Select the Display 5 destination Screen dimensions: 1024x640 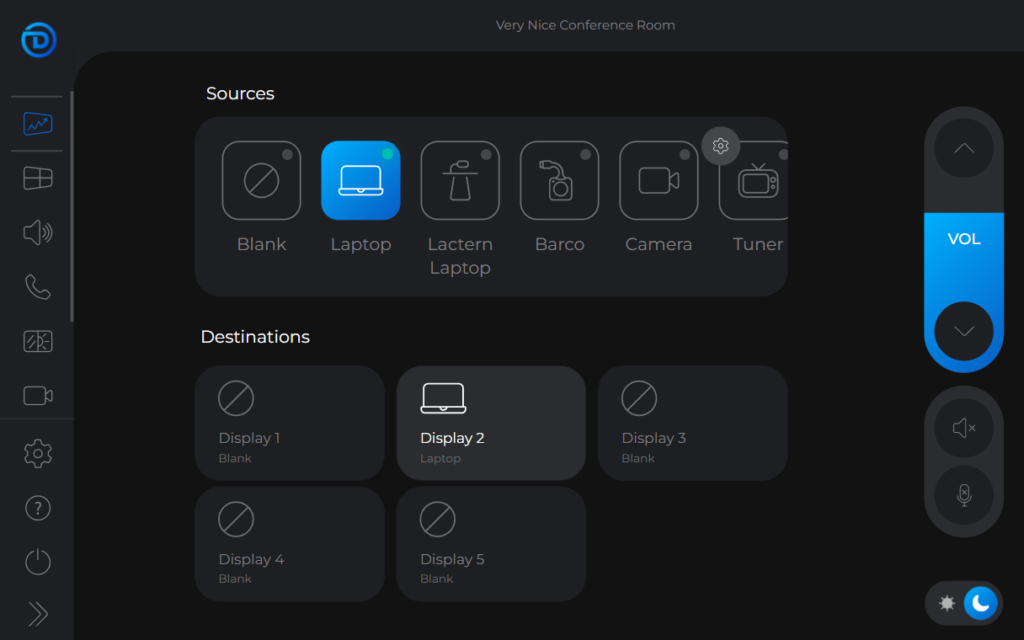491,544
